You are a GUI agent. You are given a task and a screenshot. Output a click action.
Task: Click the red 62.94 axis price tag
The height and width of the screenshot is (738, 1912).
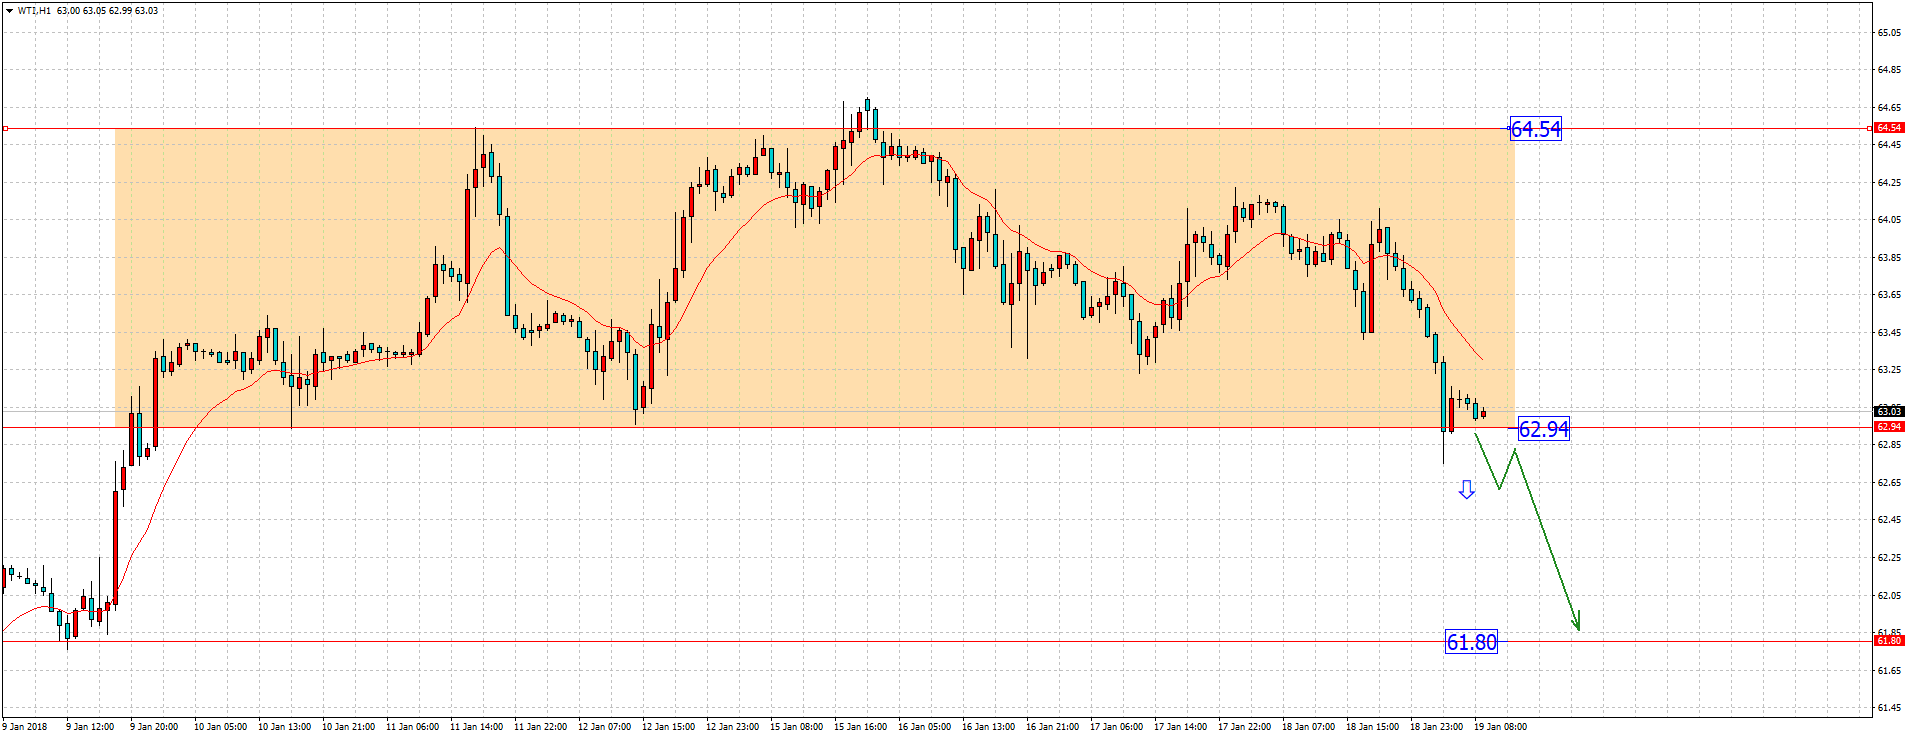(1888, 427)
